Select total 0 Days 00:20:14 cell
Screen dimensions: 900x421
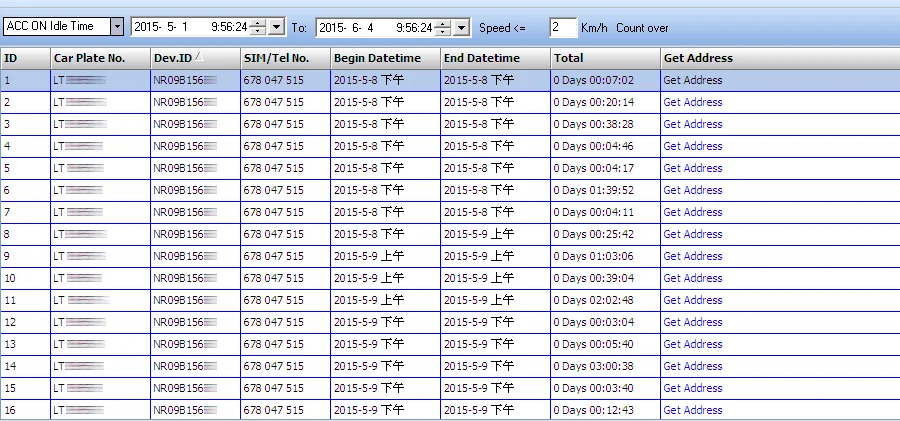pyautogui.click(x=605, y=102)
